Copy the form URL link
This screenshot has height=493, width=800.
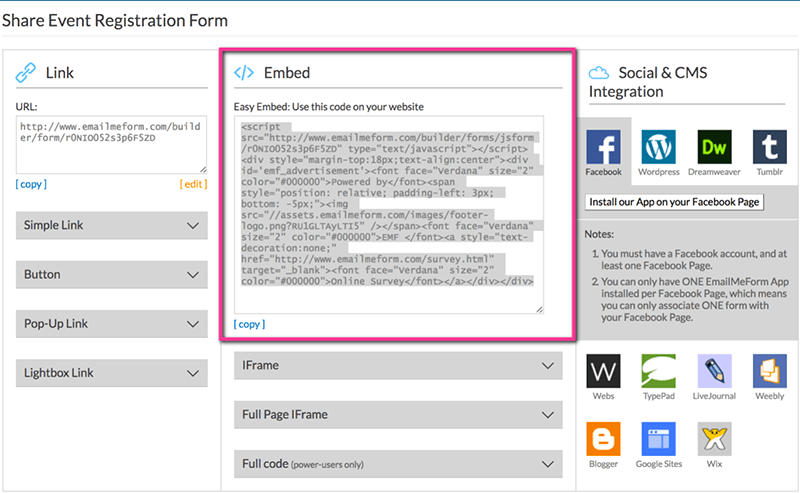pos(31,184)
